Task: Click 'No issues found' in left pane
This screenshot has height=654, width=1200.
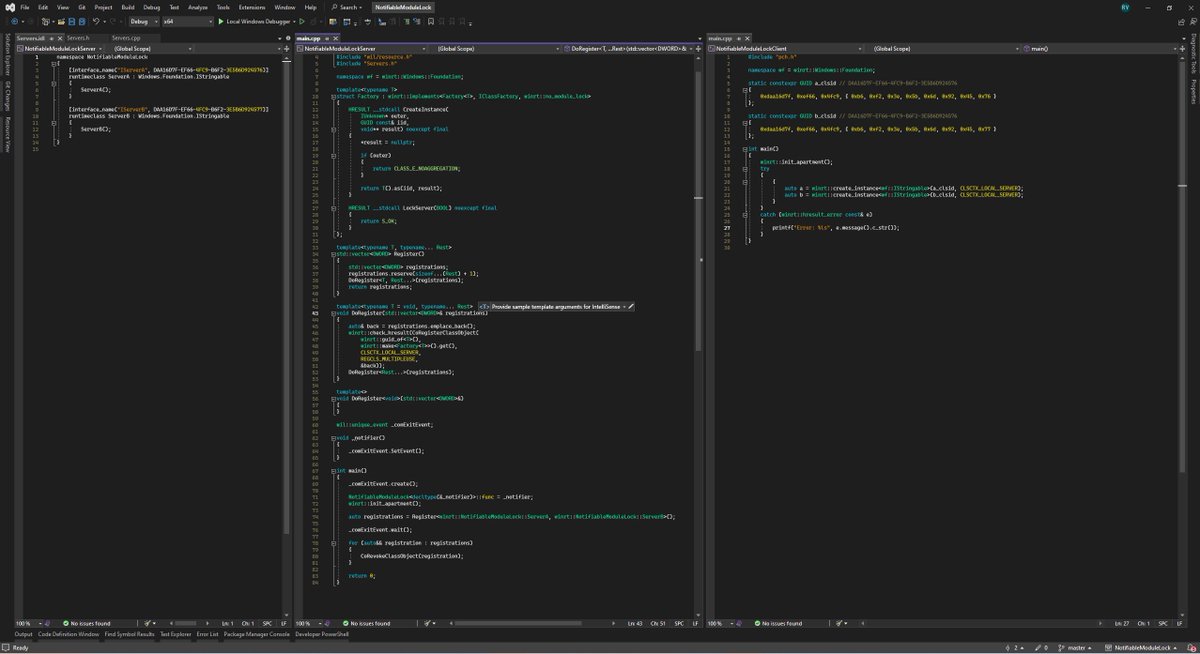Action: (86, 623)
